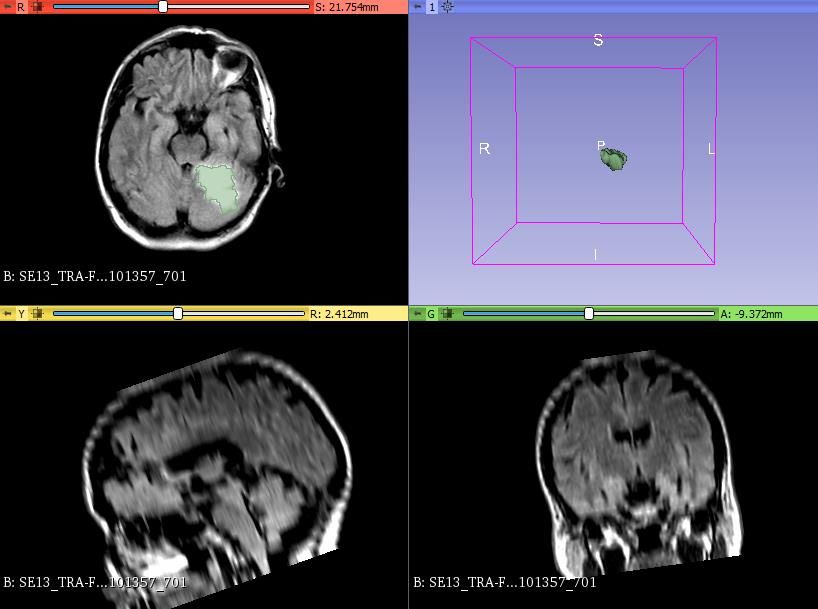Click the green coronal slice offset slider handle
This screenshot has height=609, width=818.
click(589, 314)
